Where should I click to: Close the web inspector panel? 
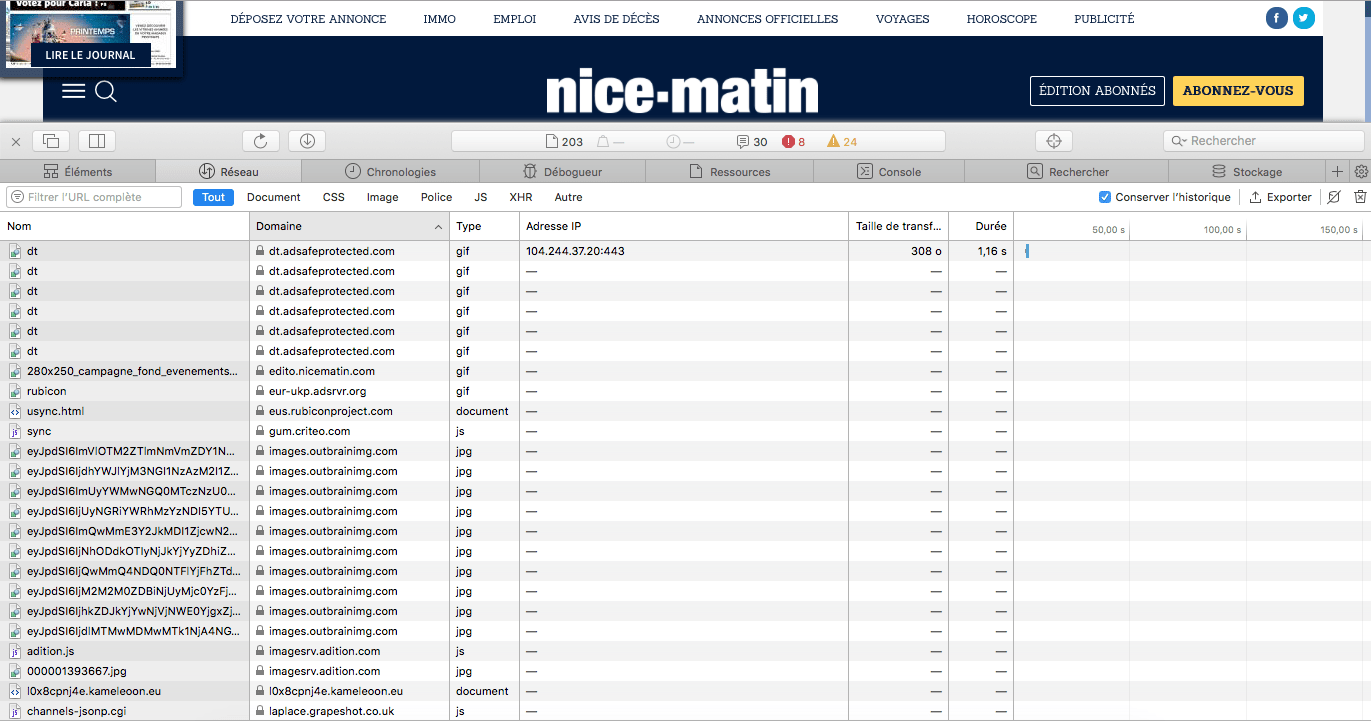[16, 142]
